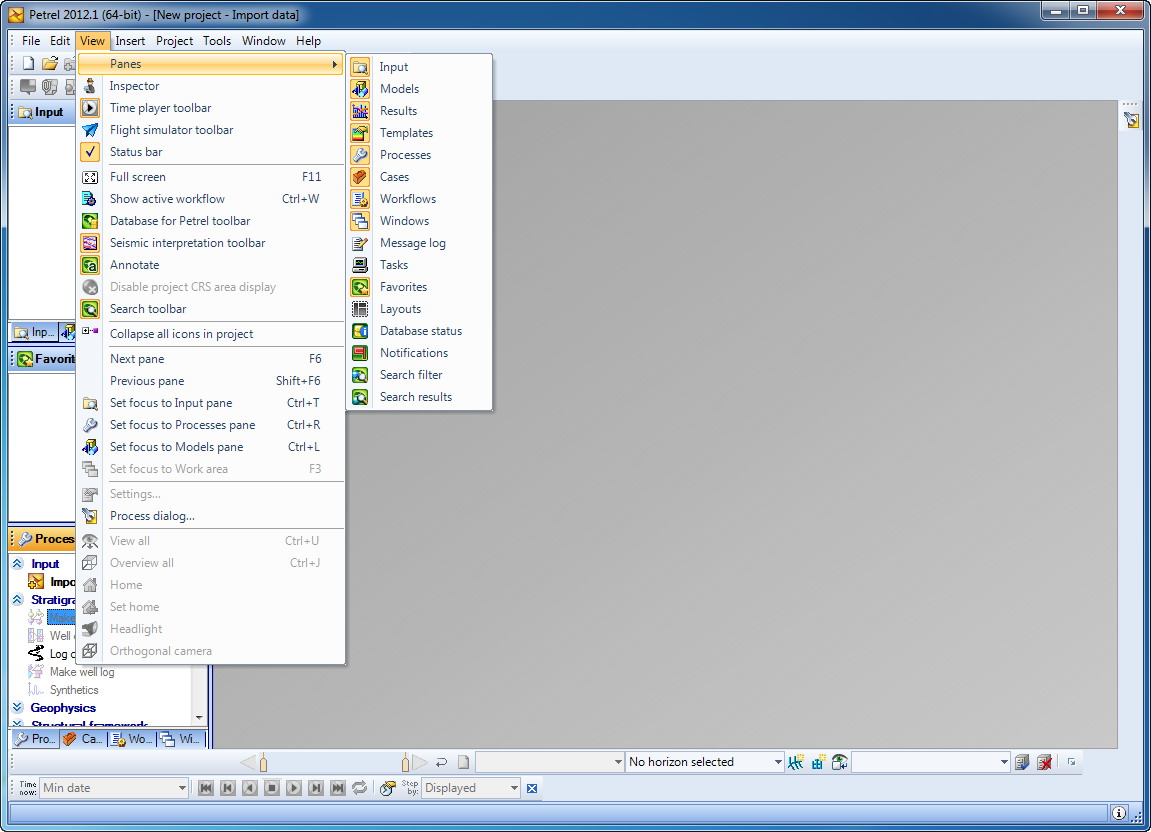This screenshot has width=1151, height=832.
Task: Collapse the Input group in Processes
Action: point(18,563)
